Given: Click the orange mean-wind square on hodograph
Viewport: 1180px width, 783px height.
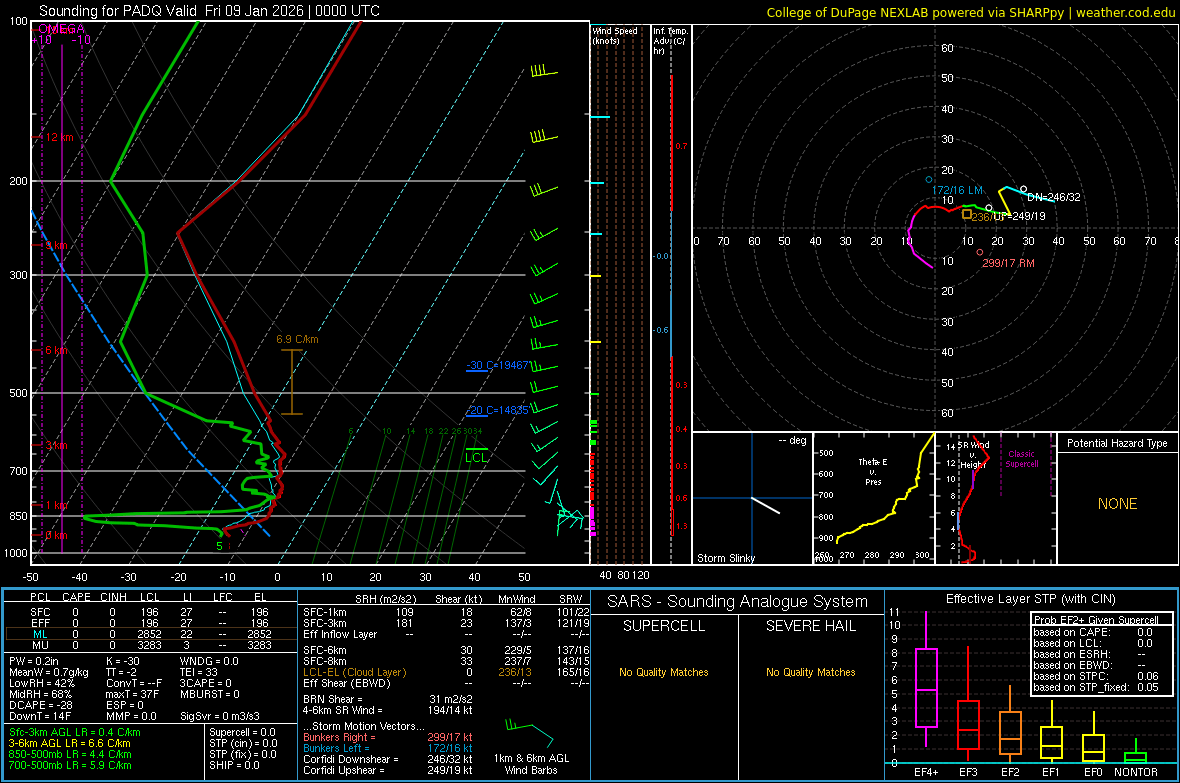Looking at the screenshot, I should 966,215.
